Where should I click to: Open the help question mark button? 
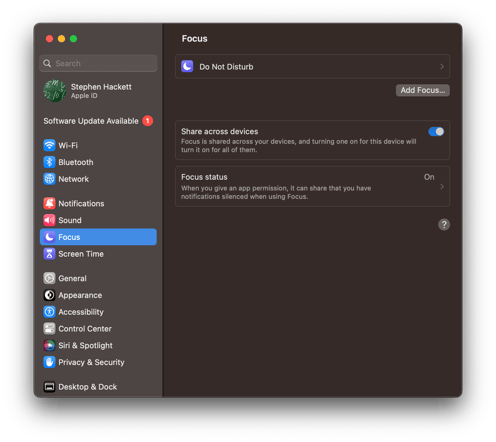click(444, 225)
